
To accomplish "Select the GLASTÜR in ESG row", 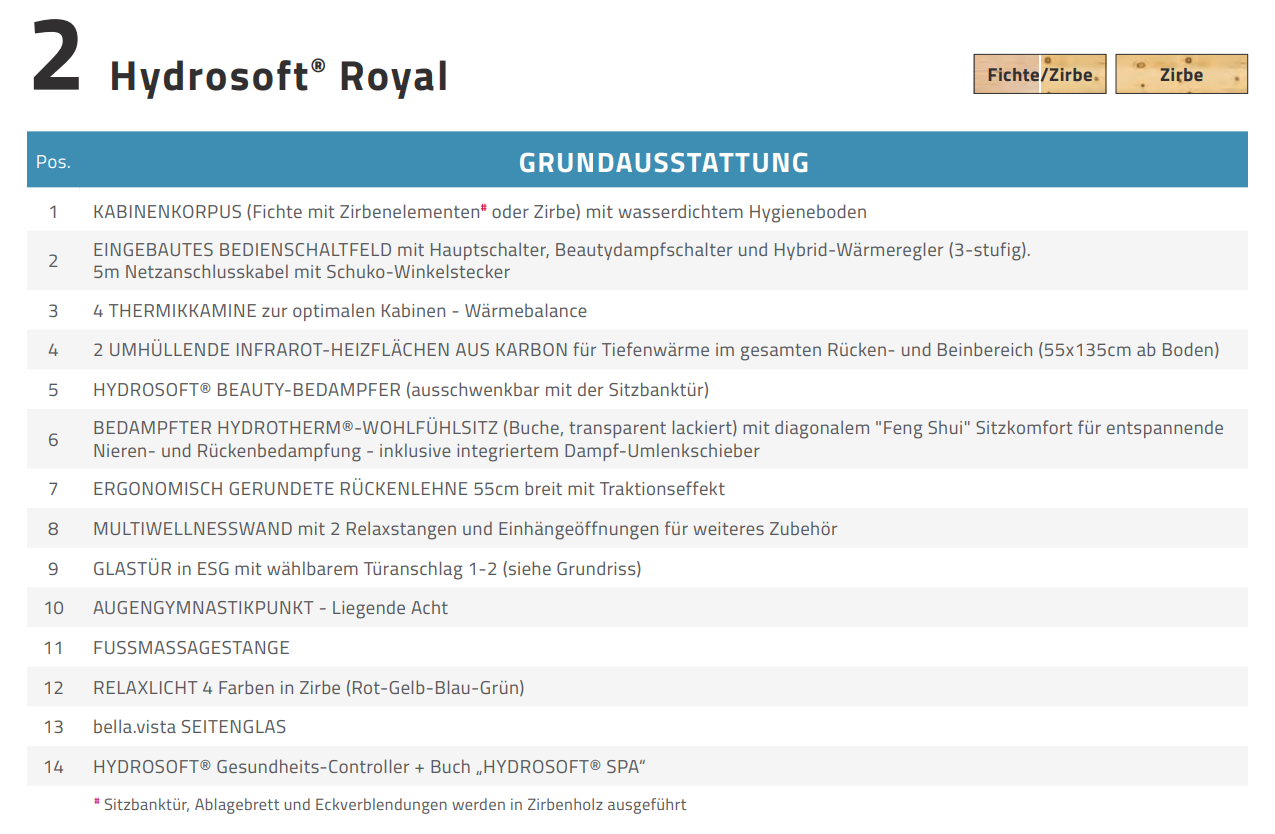I will pos(366,569).
